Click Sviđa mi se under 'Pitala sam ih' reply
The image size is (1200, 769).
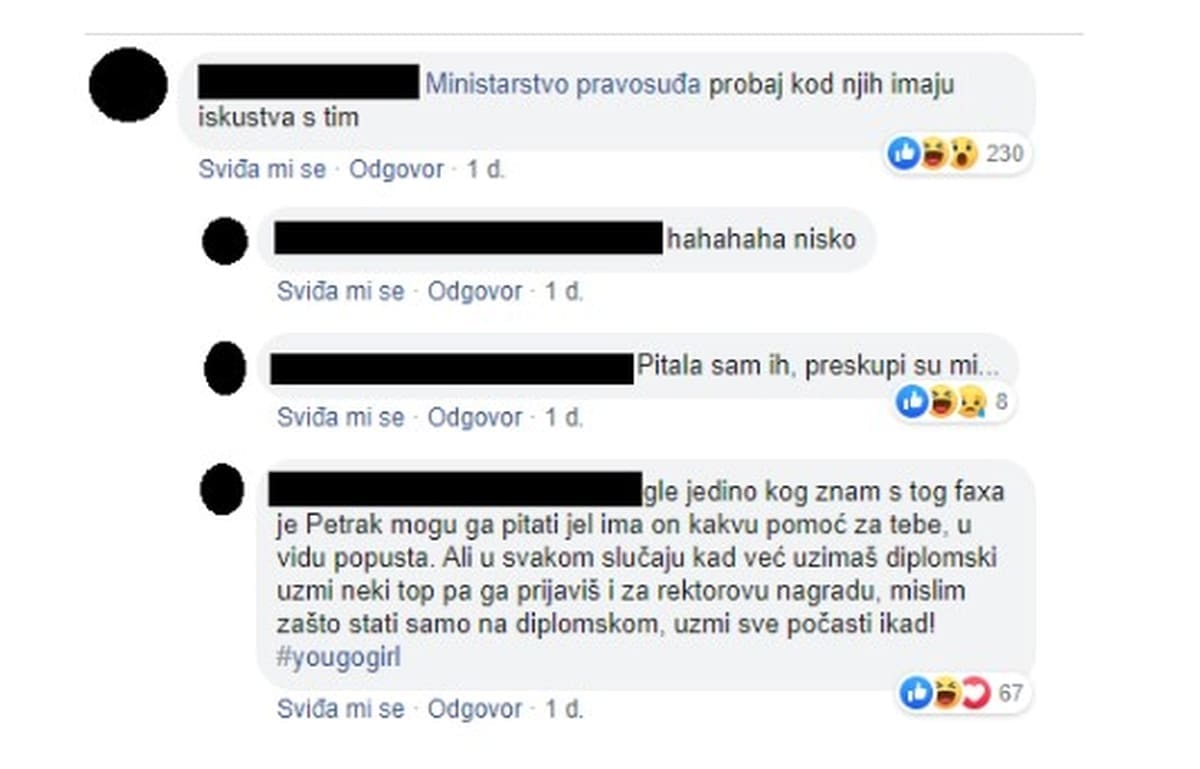tap(341, 417)
